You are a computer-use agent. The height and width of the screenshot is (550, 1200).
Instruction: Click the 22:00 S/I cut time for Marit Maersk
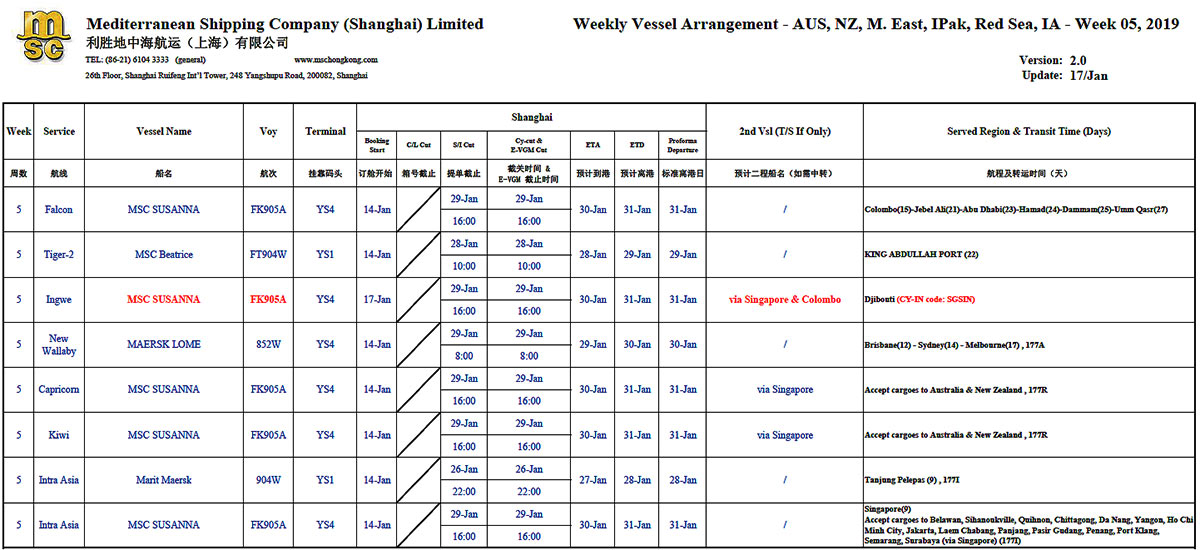463,492
